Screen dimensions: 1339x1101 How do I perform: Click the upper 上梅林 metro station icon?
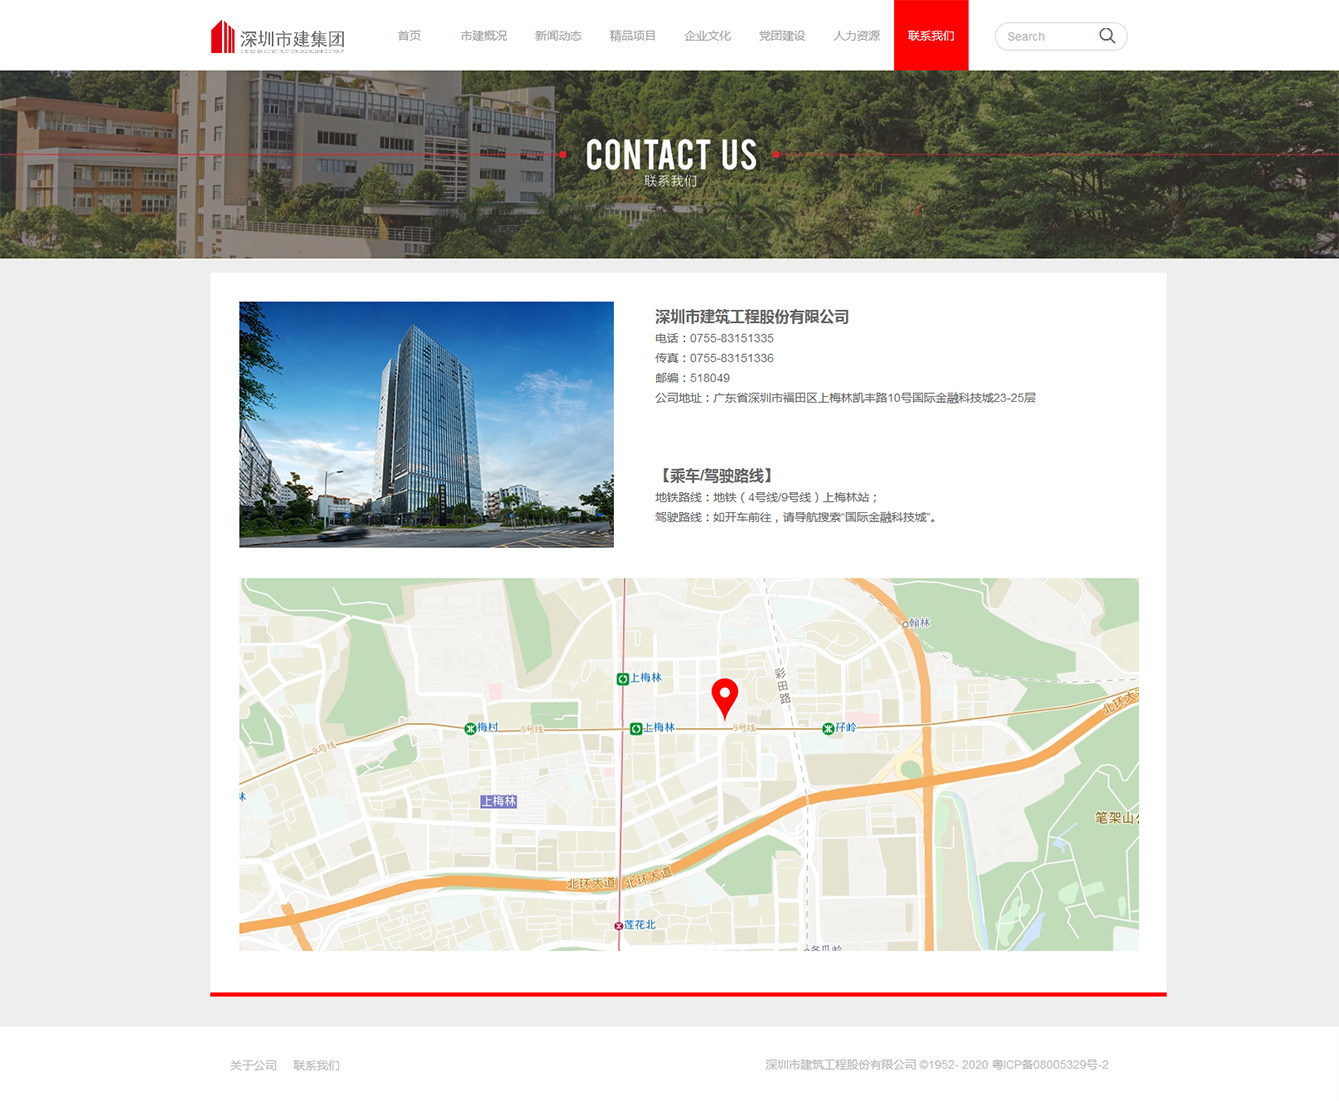tap(623, 679)
